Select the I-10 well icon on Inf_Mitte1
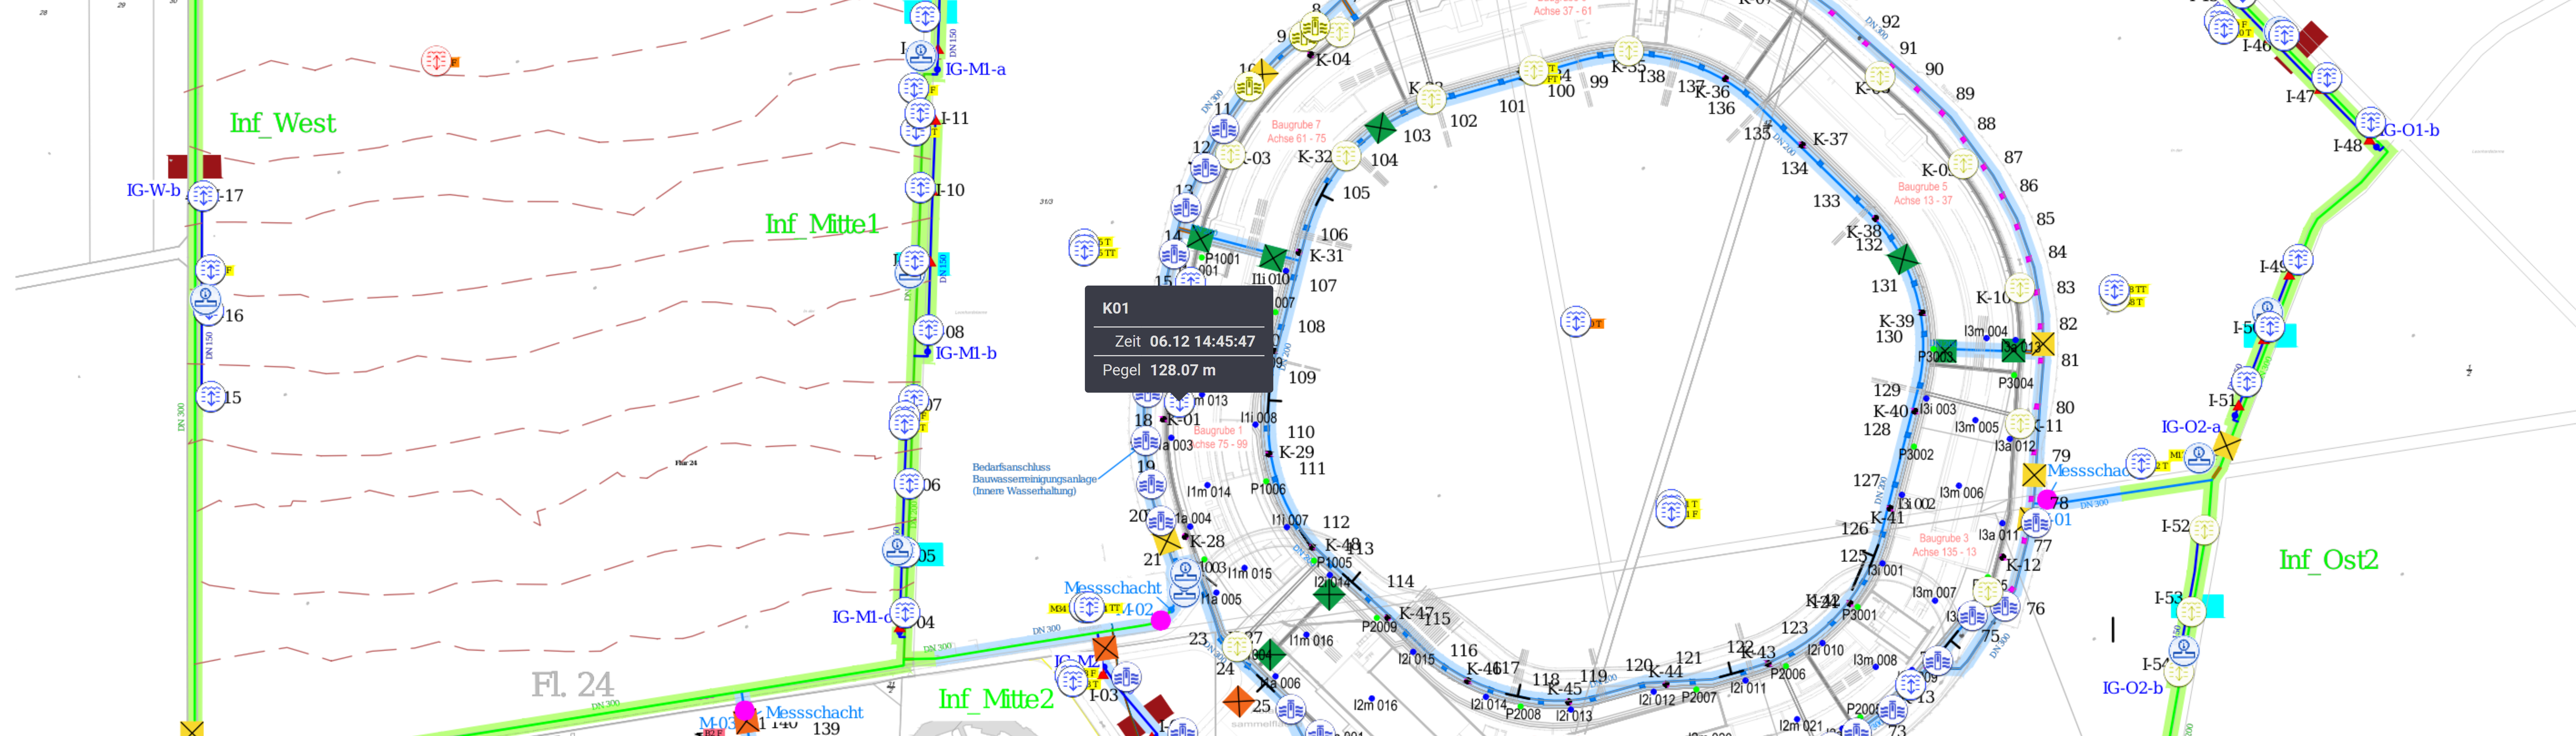This screenshot has height=736, width=2576. 920,188
